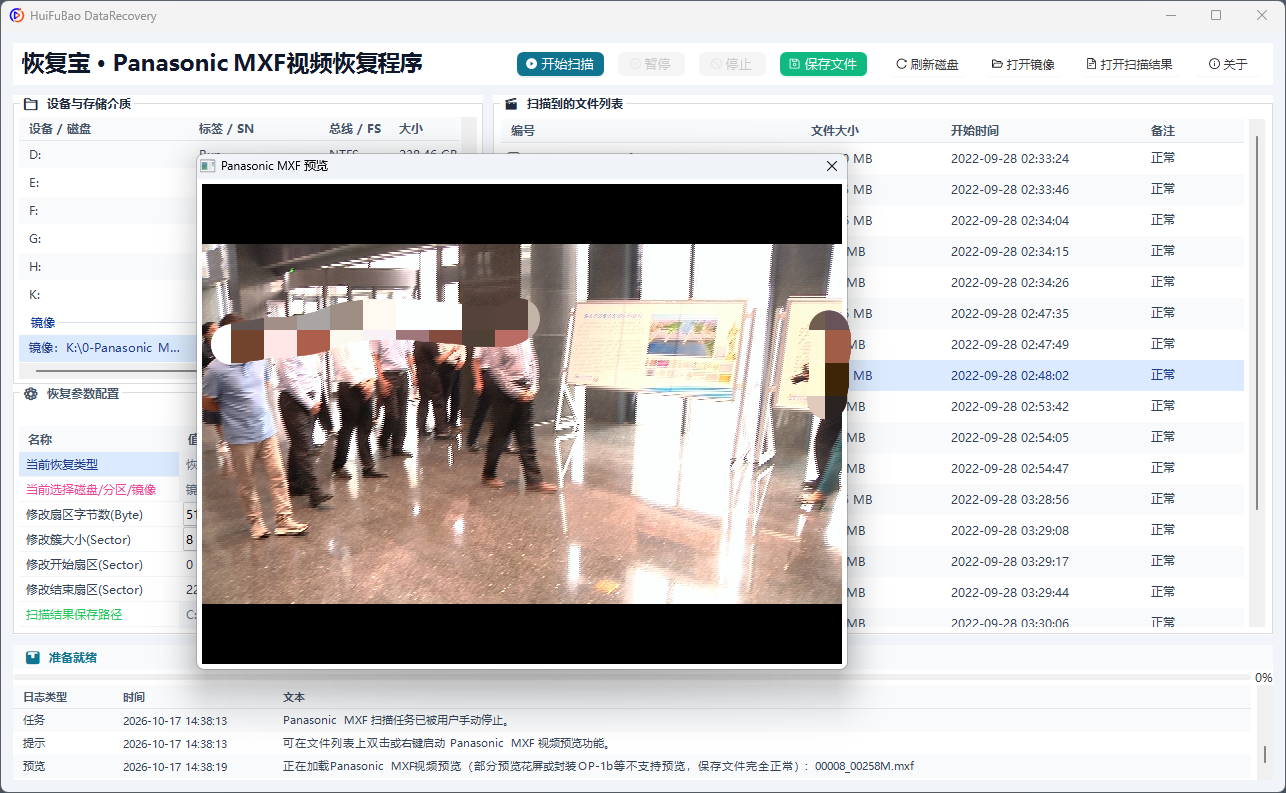
Task: Open the 关于 about dialog
Action: coord(1228,64)
